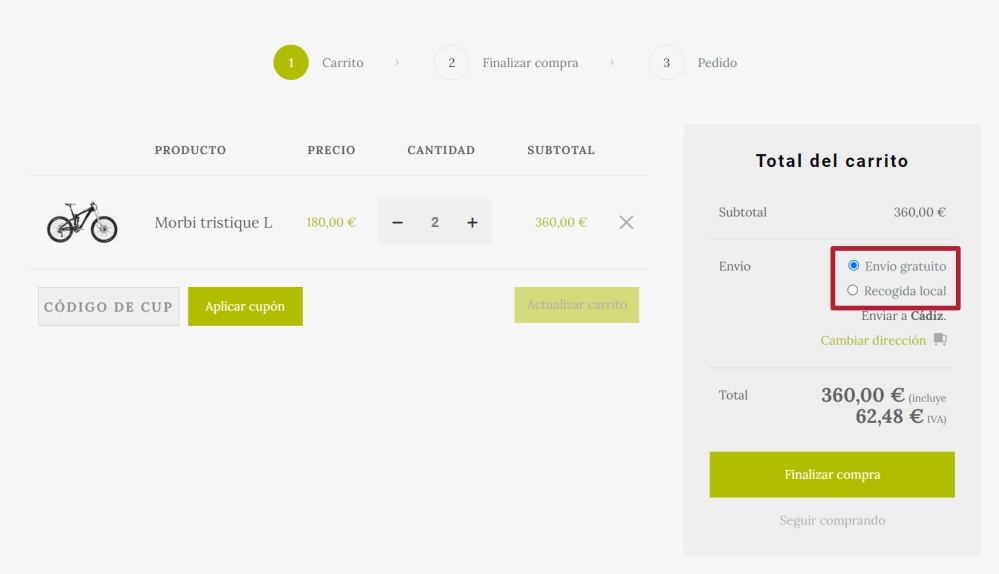Viewport: 999px width, 574px height.
Task: Go to Finalizar compra step label
Action: tap(530, 63)
